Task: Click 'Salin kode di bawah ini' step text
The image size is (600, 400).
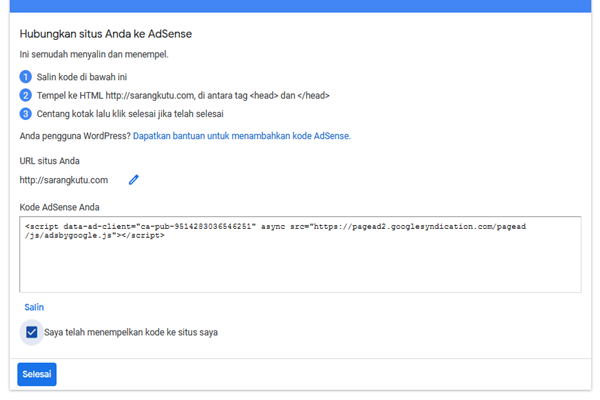Action: coord(82,77)
